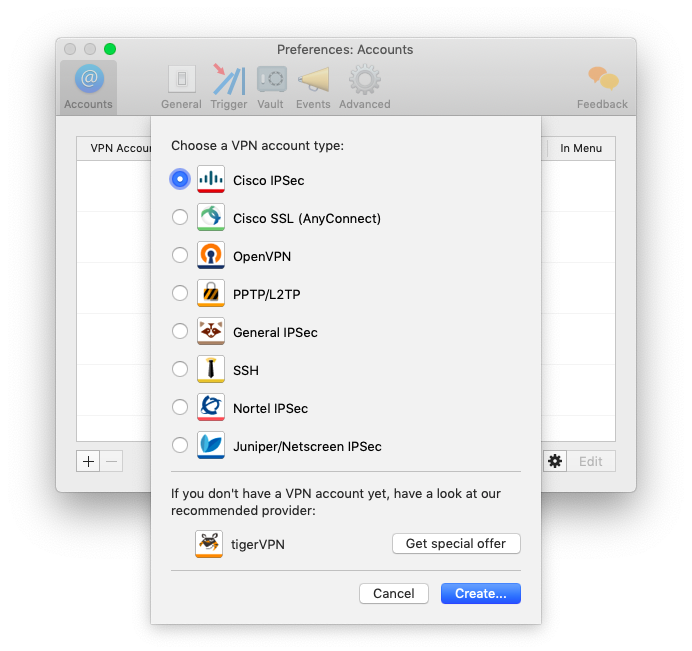Click the Cisco AnyConnect globe icon
Screen dimensions: 692x651
point(211,217)
